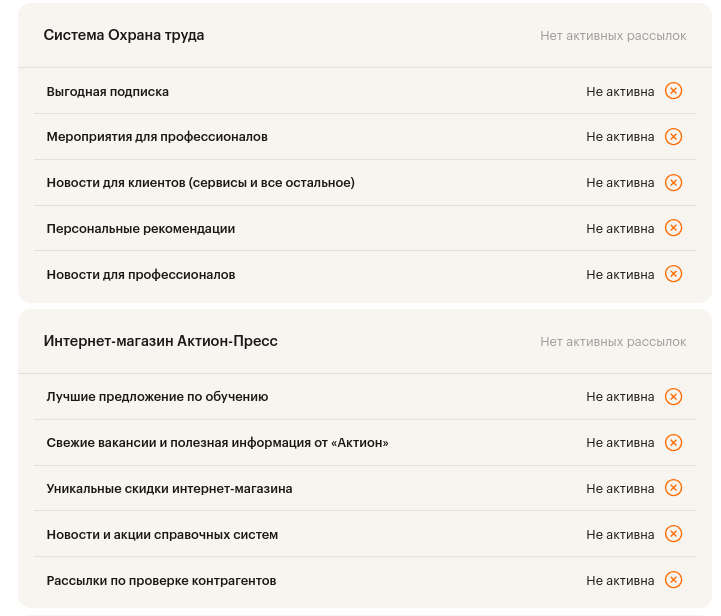Screen dimensions: 721x616
Task: Toggle Рассылки по проверке контрагентов status icon
Action: tap(674, 580)
